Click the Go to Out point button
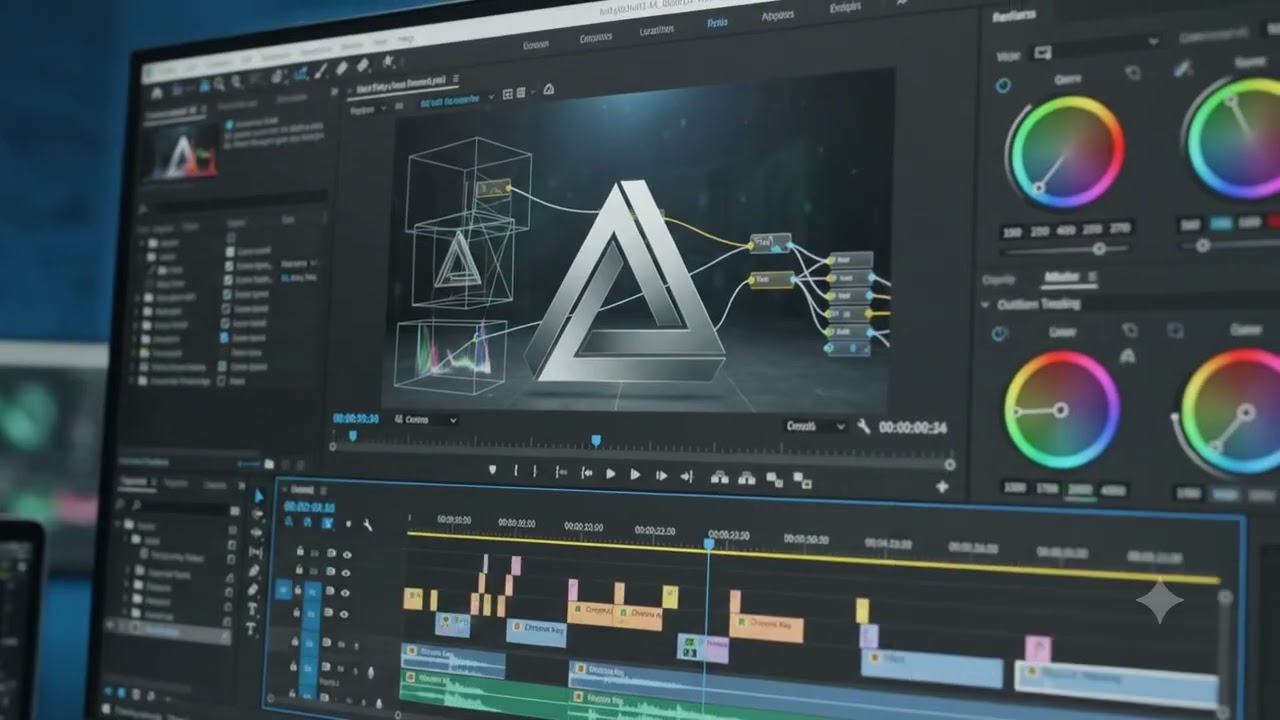This screenshot has width=1280, height=720. click(686, 476)
